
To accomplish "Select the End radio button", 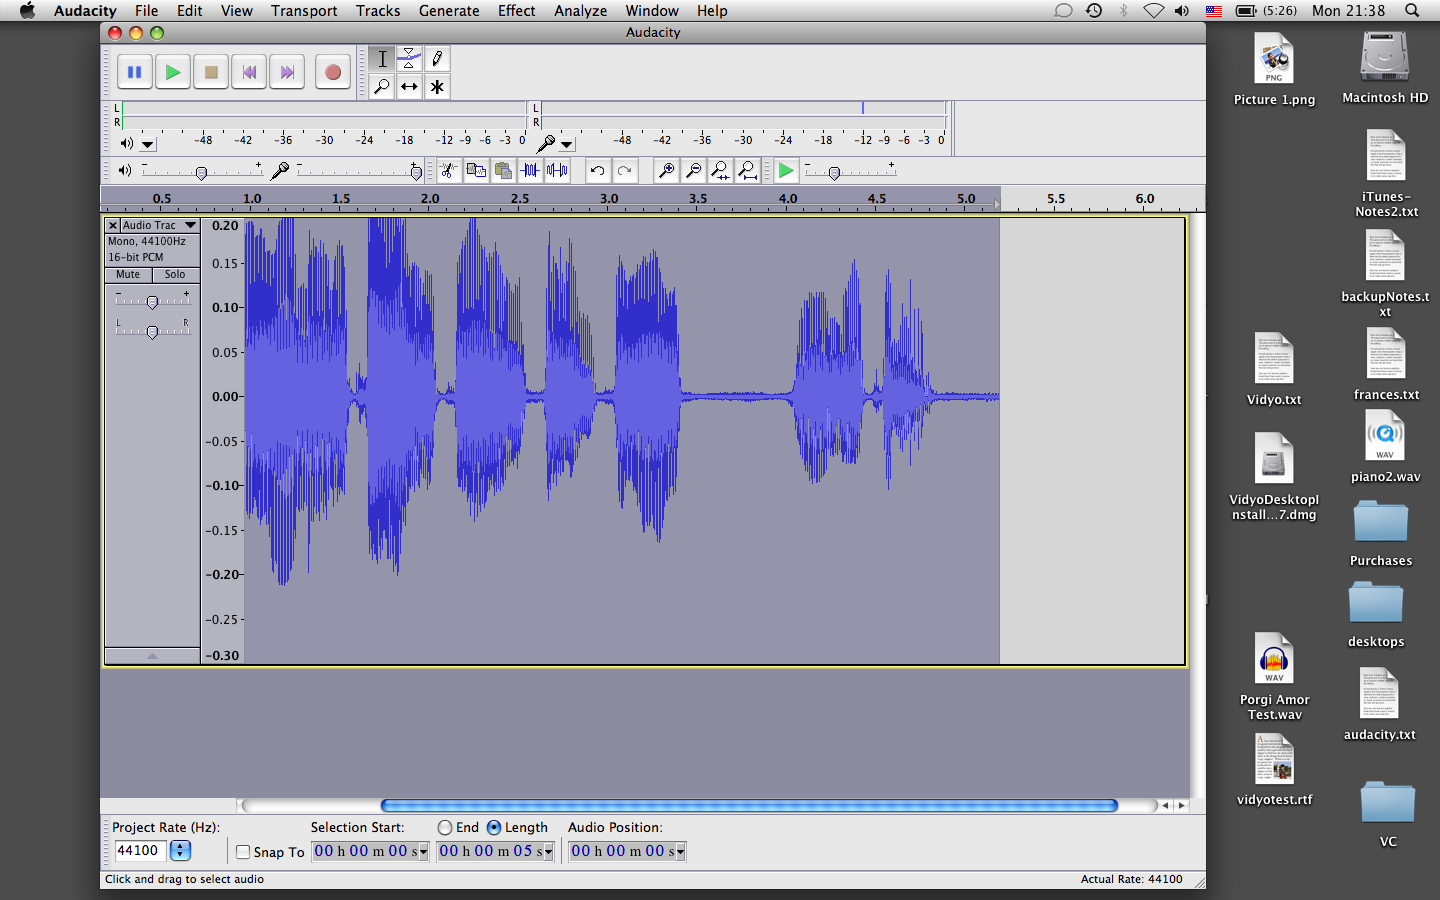I will tap(445, 828).
